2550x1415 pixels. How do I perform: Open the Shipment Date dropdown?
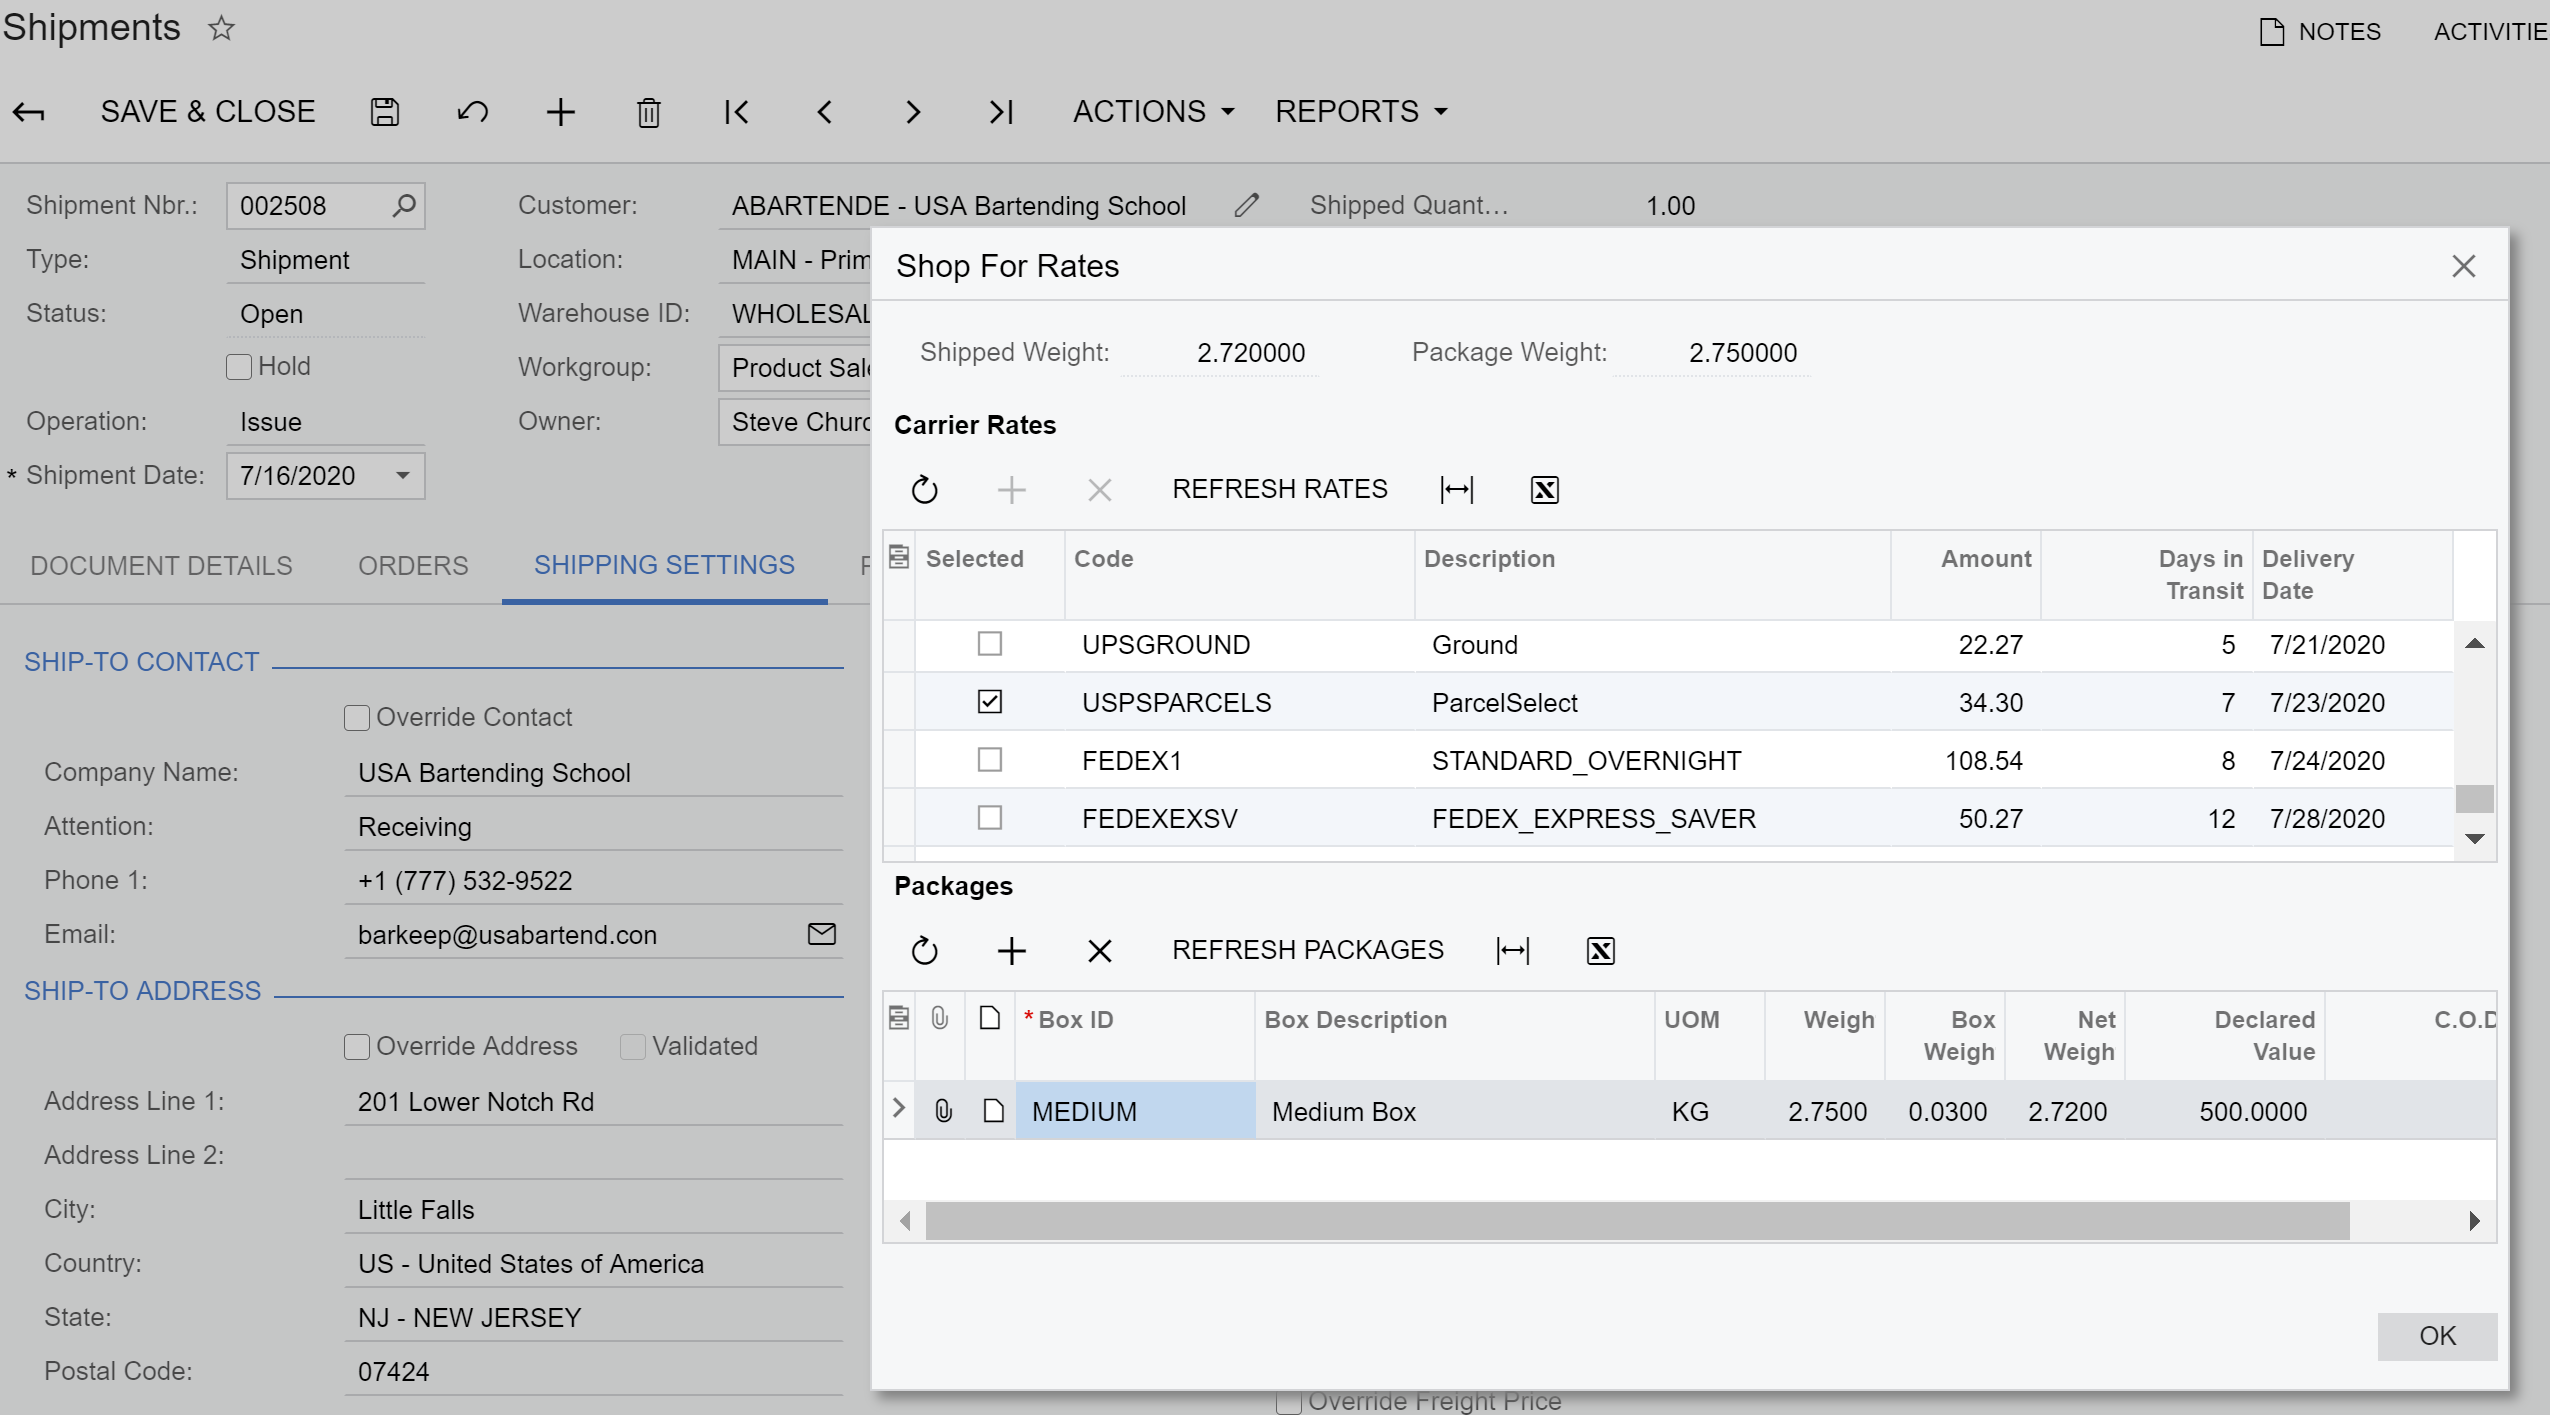(x=399, y=474)
